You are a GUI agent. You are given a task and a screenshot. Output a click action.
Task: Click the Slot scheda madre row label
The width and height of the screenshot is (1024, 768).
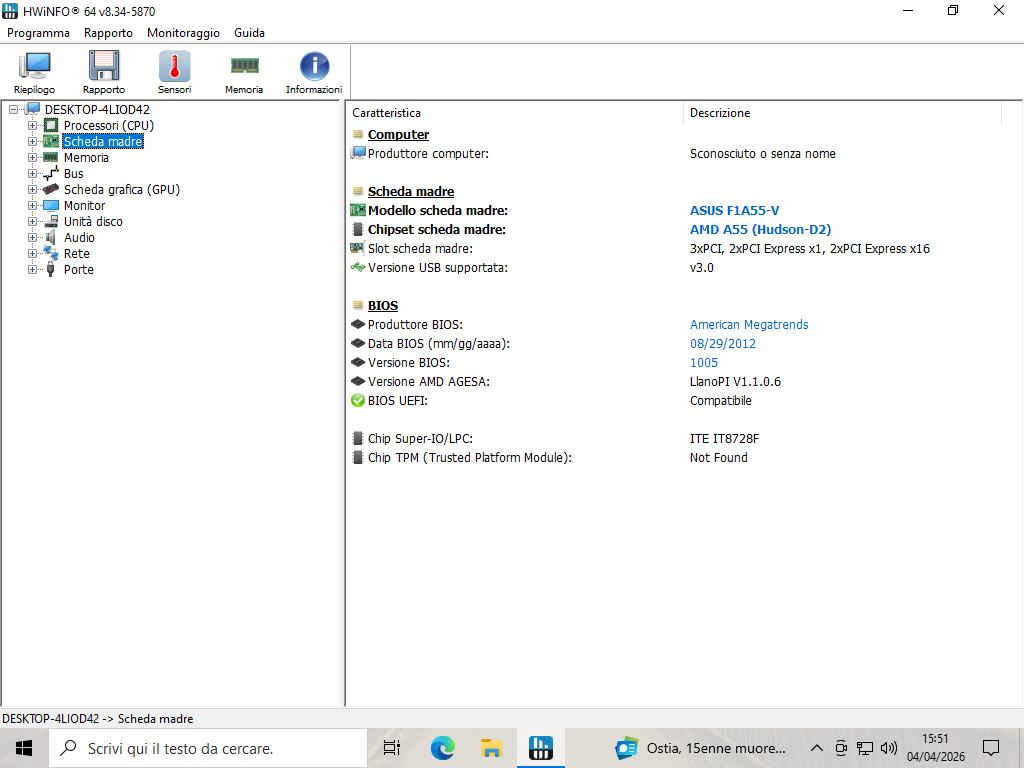tap(420, 248)
